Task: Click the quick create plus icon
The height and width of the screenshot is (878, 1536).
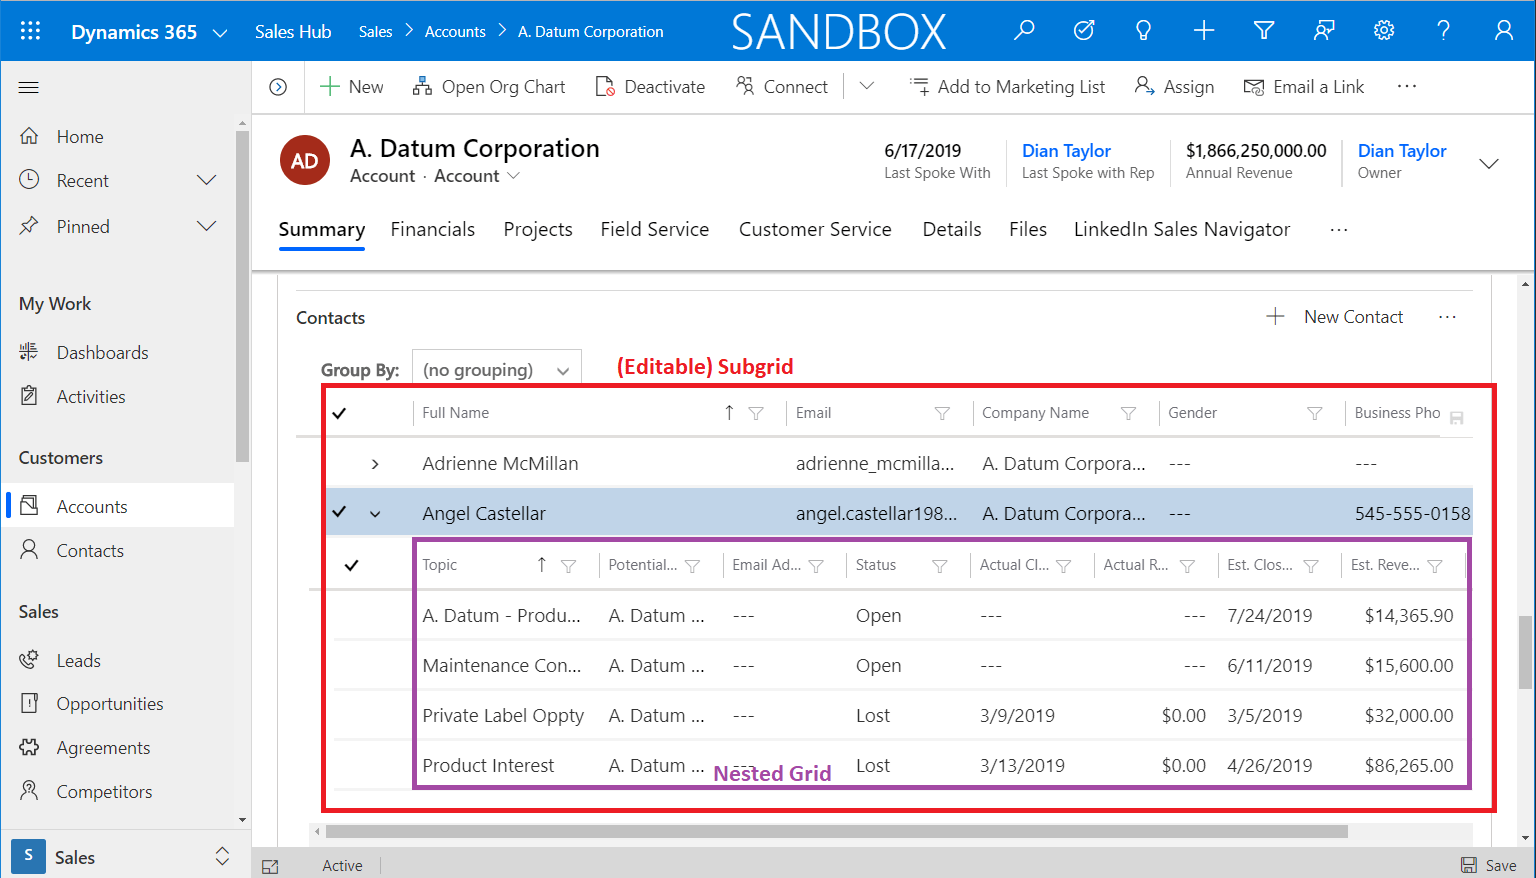Action: [1204, 30]
